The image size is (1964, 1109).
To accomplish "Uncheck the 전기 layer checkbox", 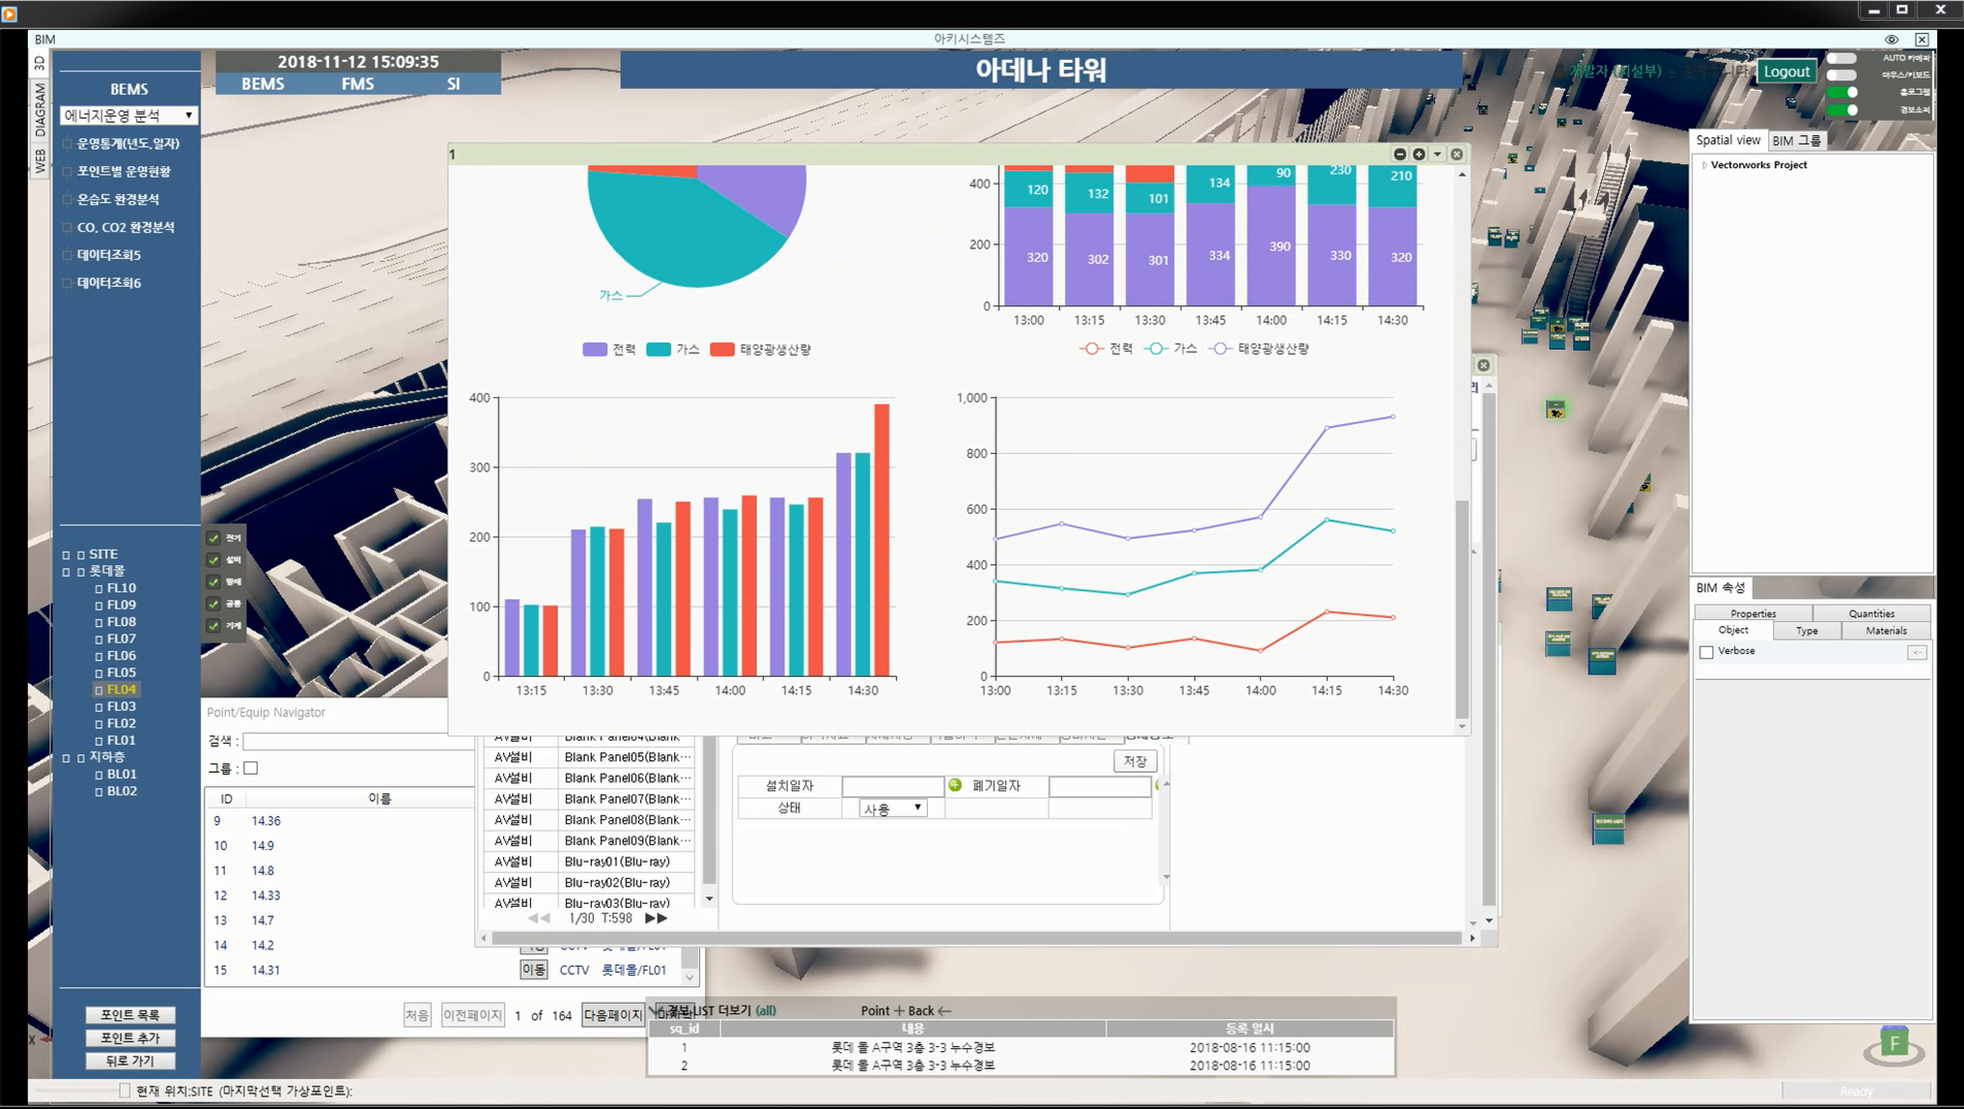I will click(x=213, y=538).
